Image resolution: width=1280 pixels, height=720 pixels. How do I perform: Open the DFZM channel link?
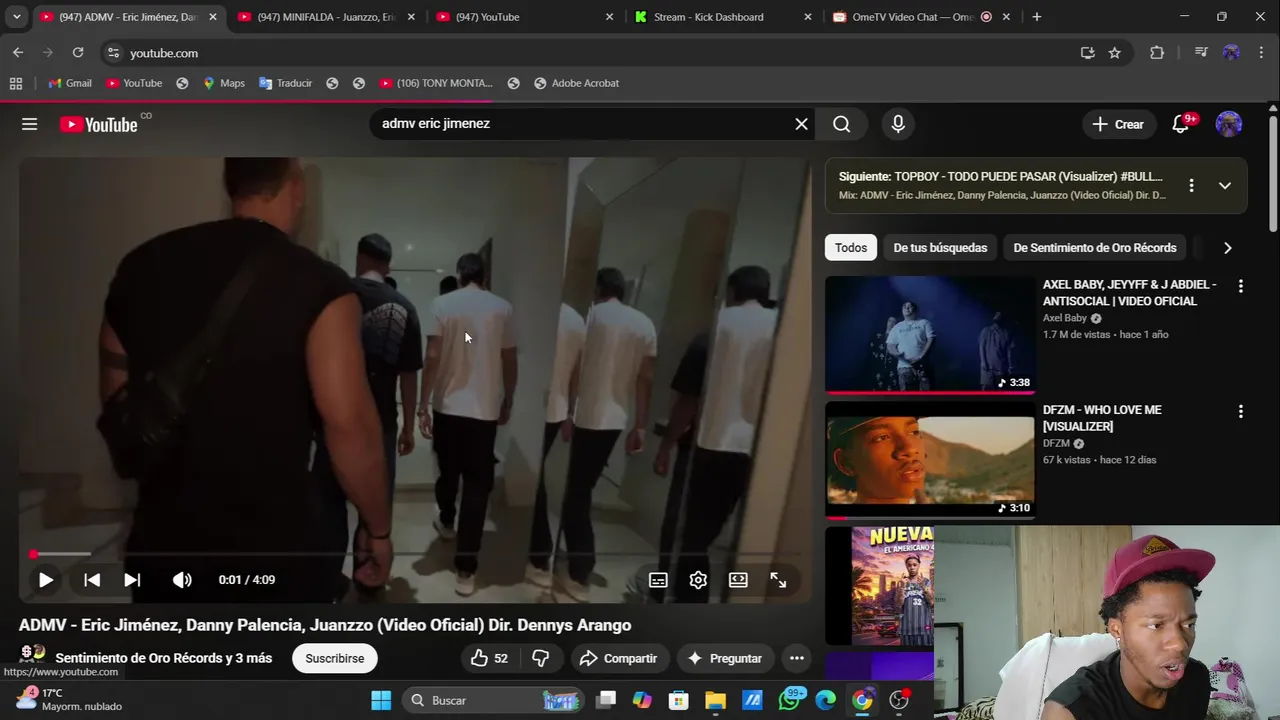[x=1056, y=443]
